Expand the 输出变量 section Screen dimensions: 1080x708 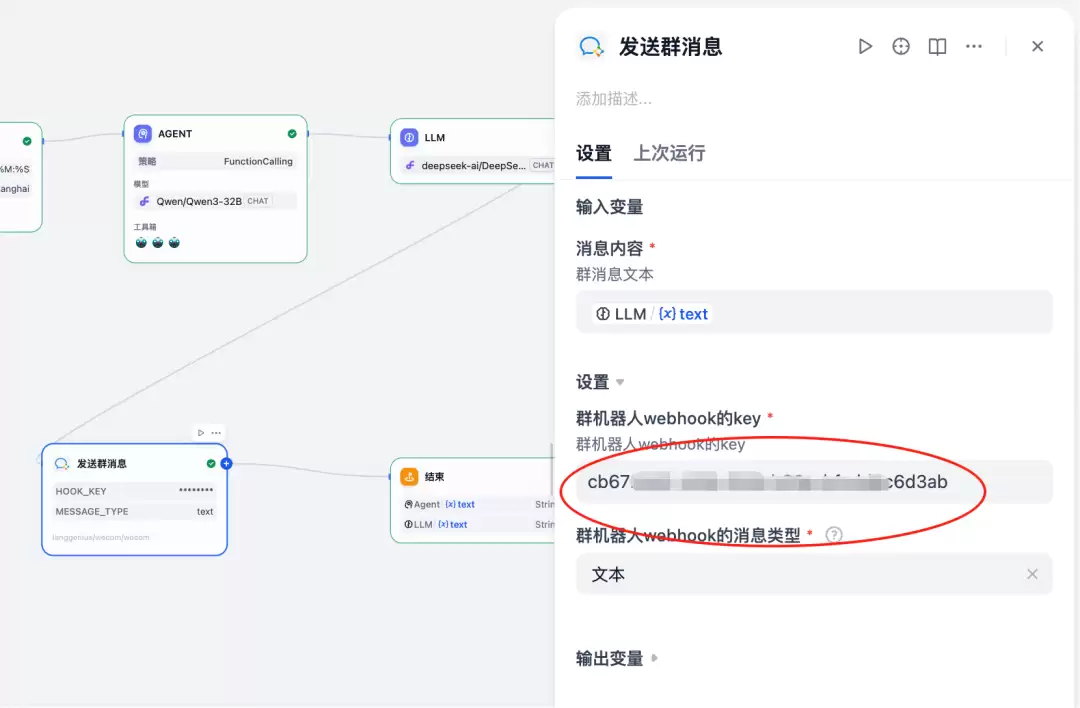654,658
